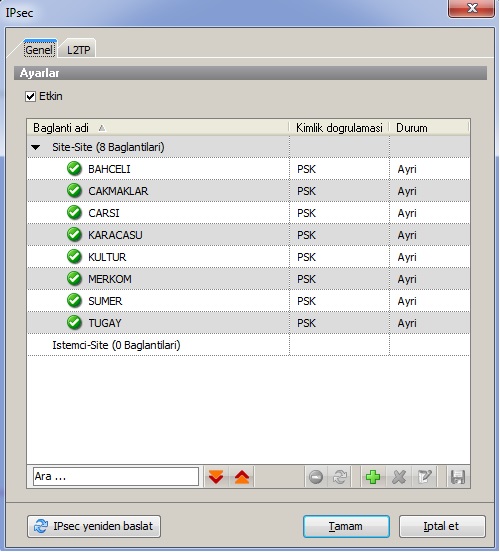Select the KARACASU connection row
500x552 pixels.
[x=248, y=235]
